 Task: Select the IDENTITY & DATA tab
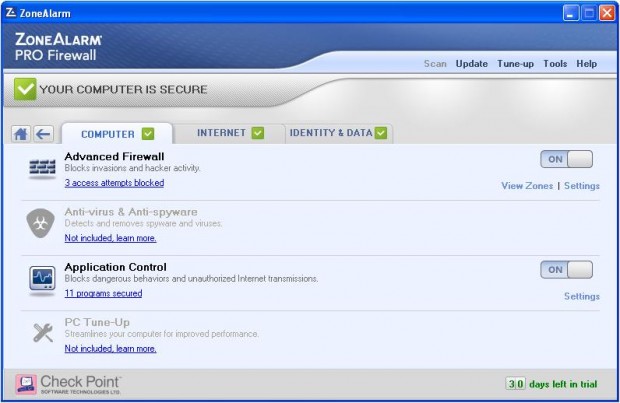pos(338,133)
